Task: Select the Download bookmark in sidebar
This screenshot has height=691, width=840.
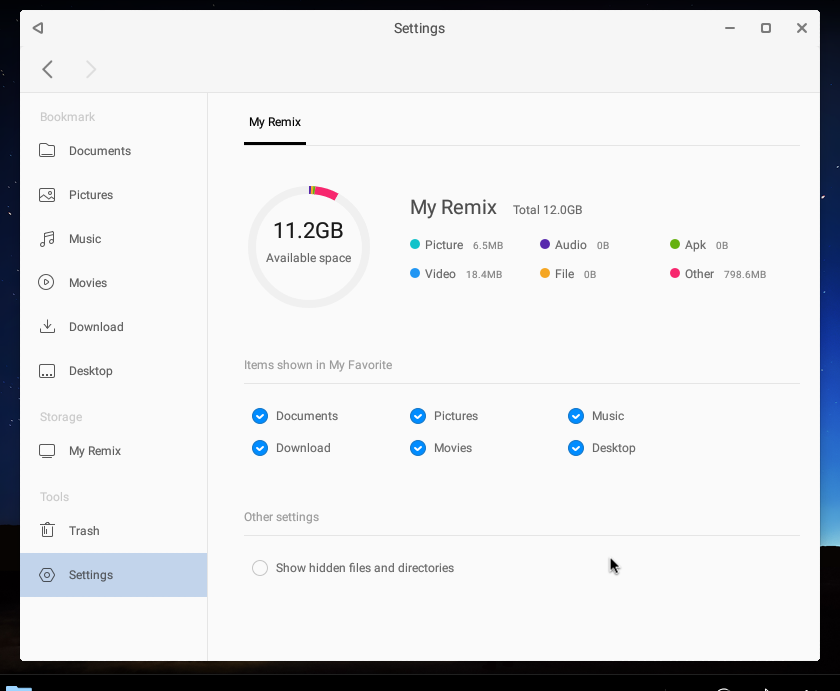Action: pyautogui.click(x=97, y=327)
